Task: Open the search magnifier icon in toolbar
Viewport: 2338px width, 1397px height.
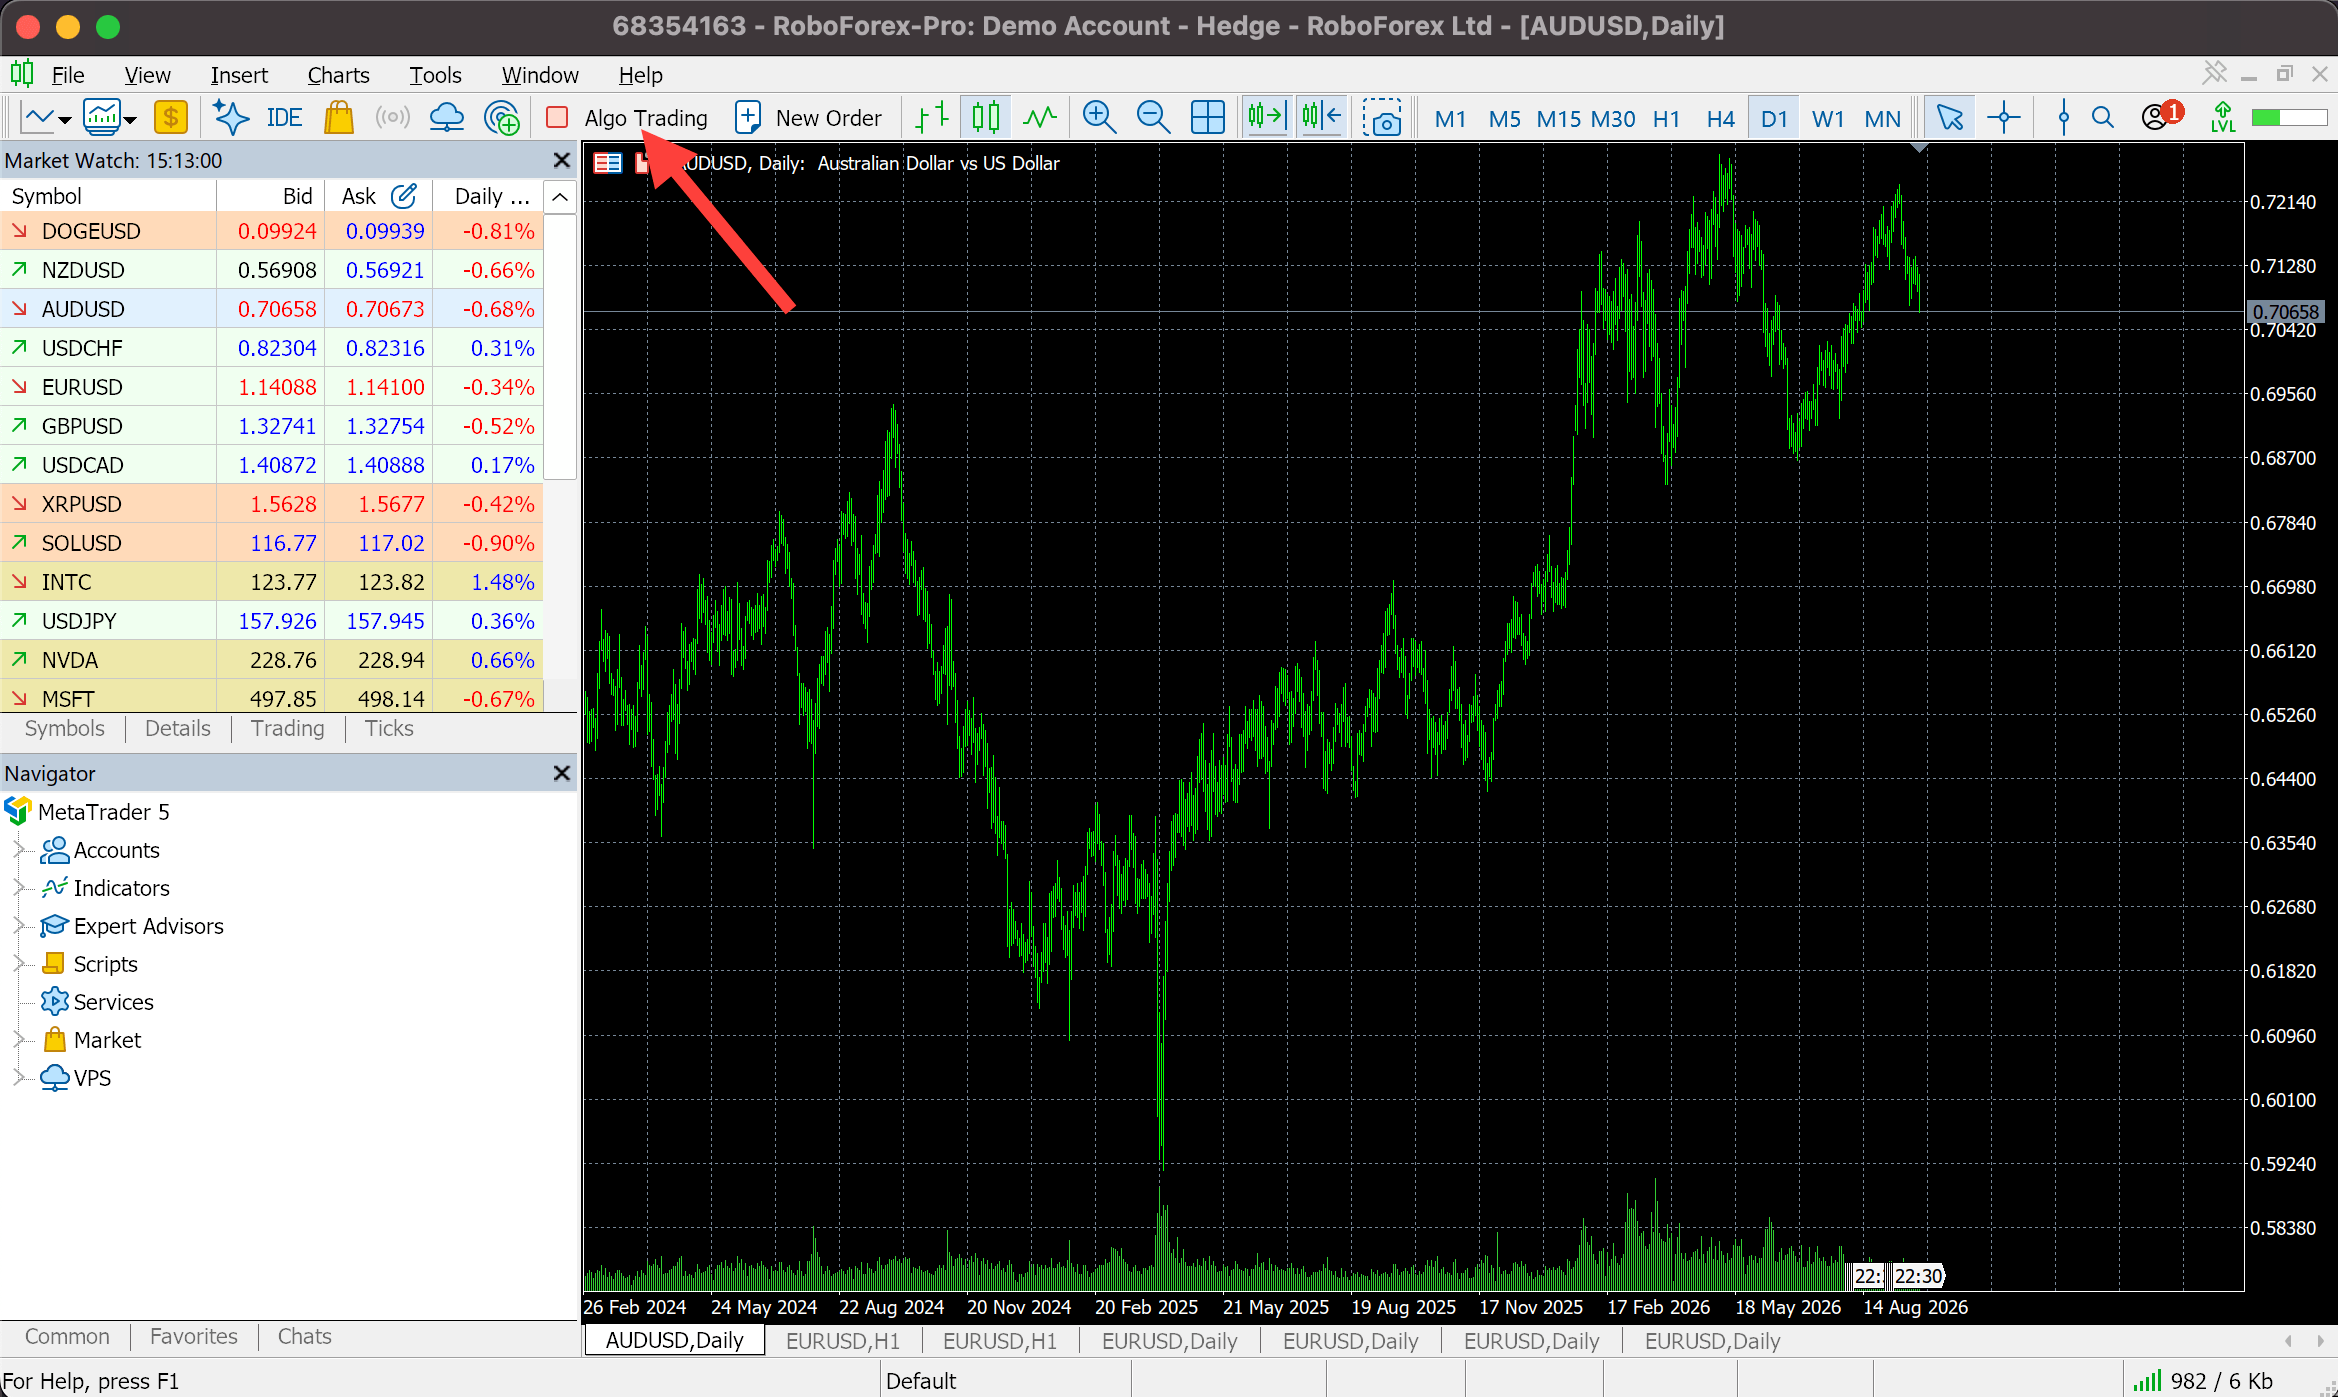Action: [2103, 118]
